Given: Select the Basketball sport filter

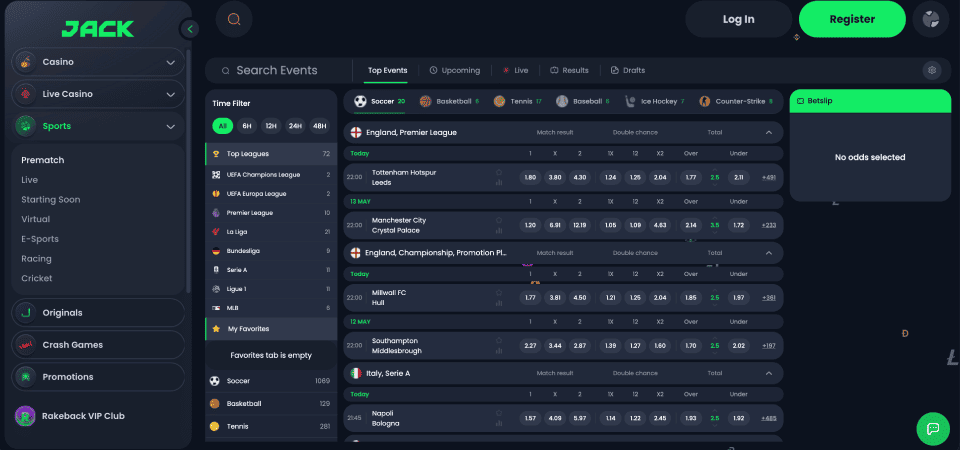Looking at the screenshot, I should [x=449, y=101].
